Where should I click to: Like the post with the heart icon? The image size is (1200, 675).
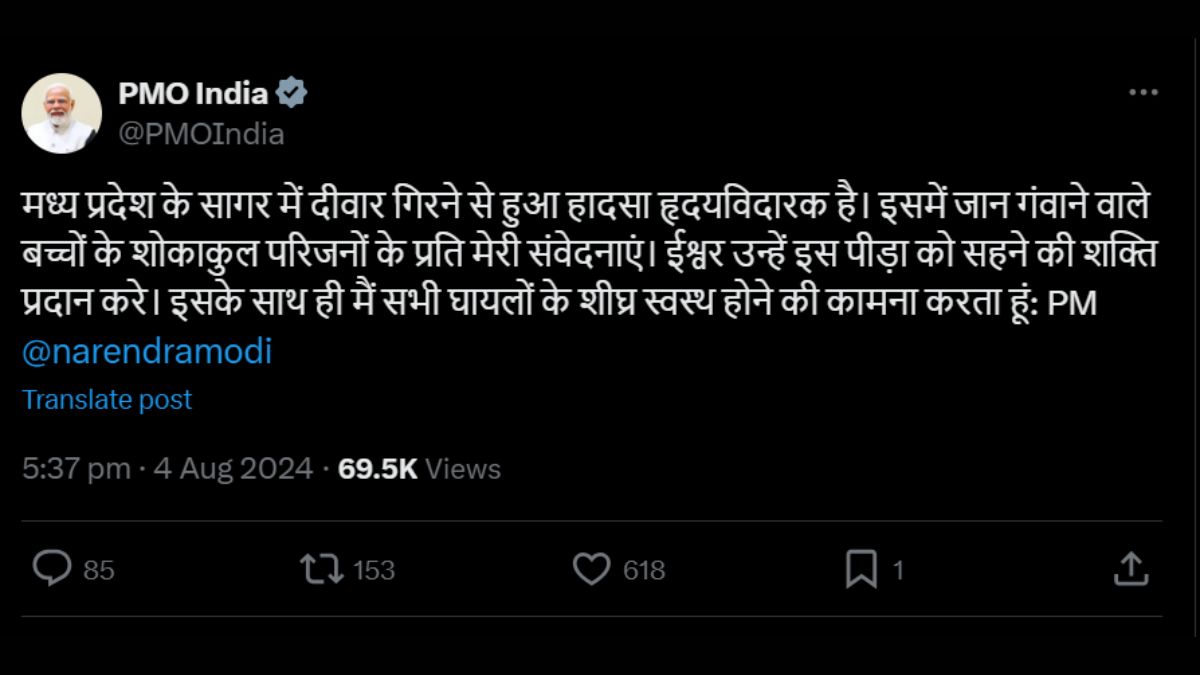591,569
